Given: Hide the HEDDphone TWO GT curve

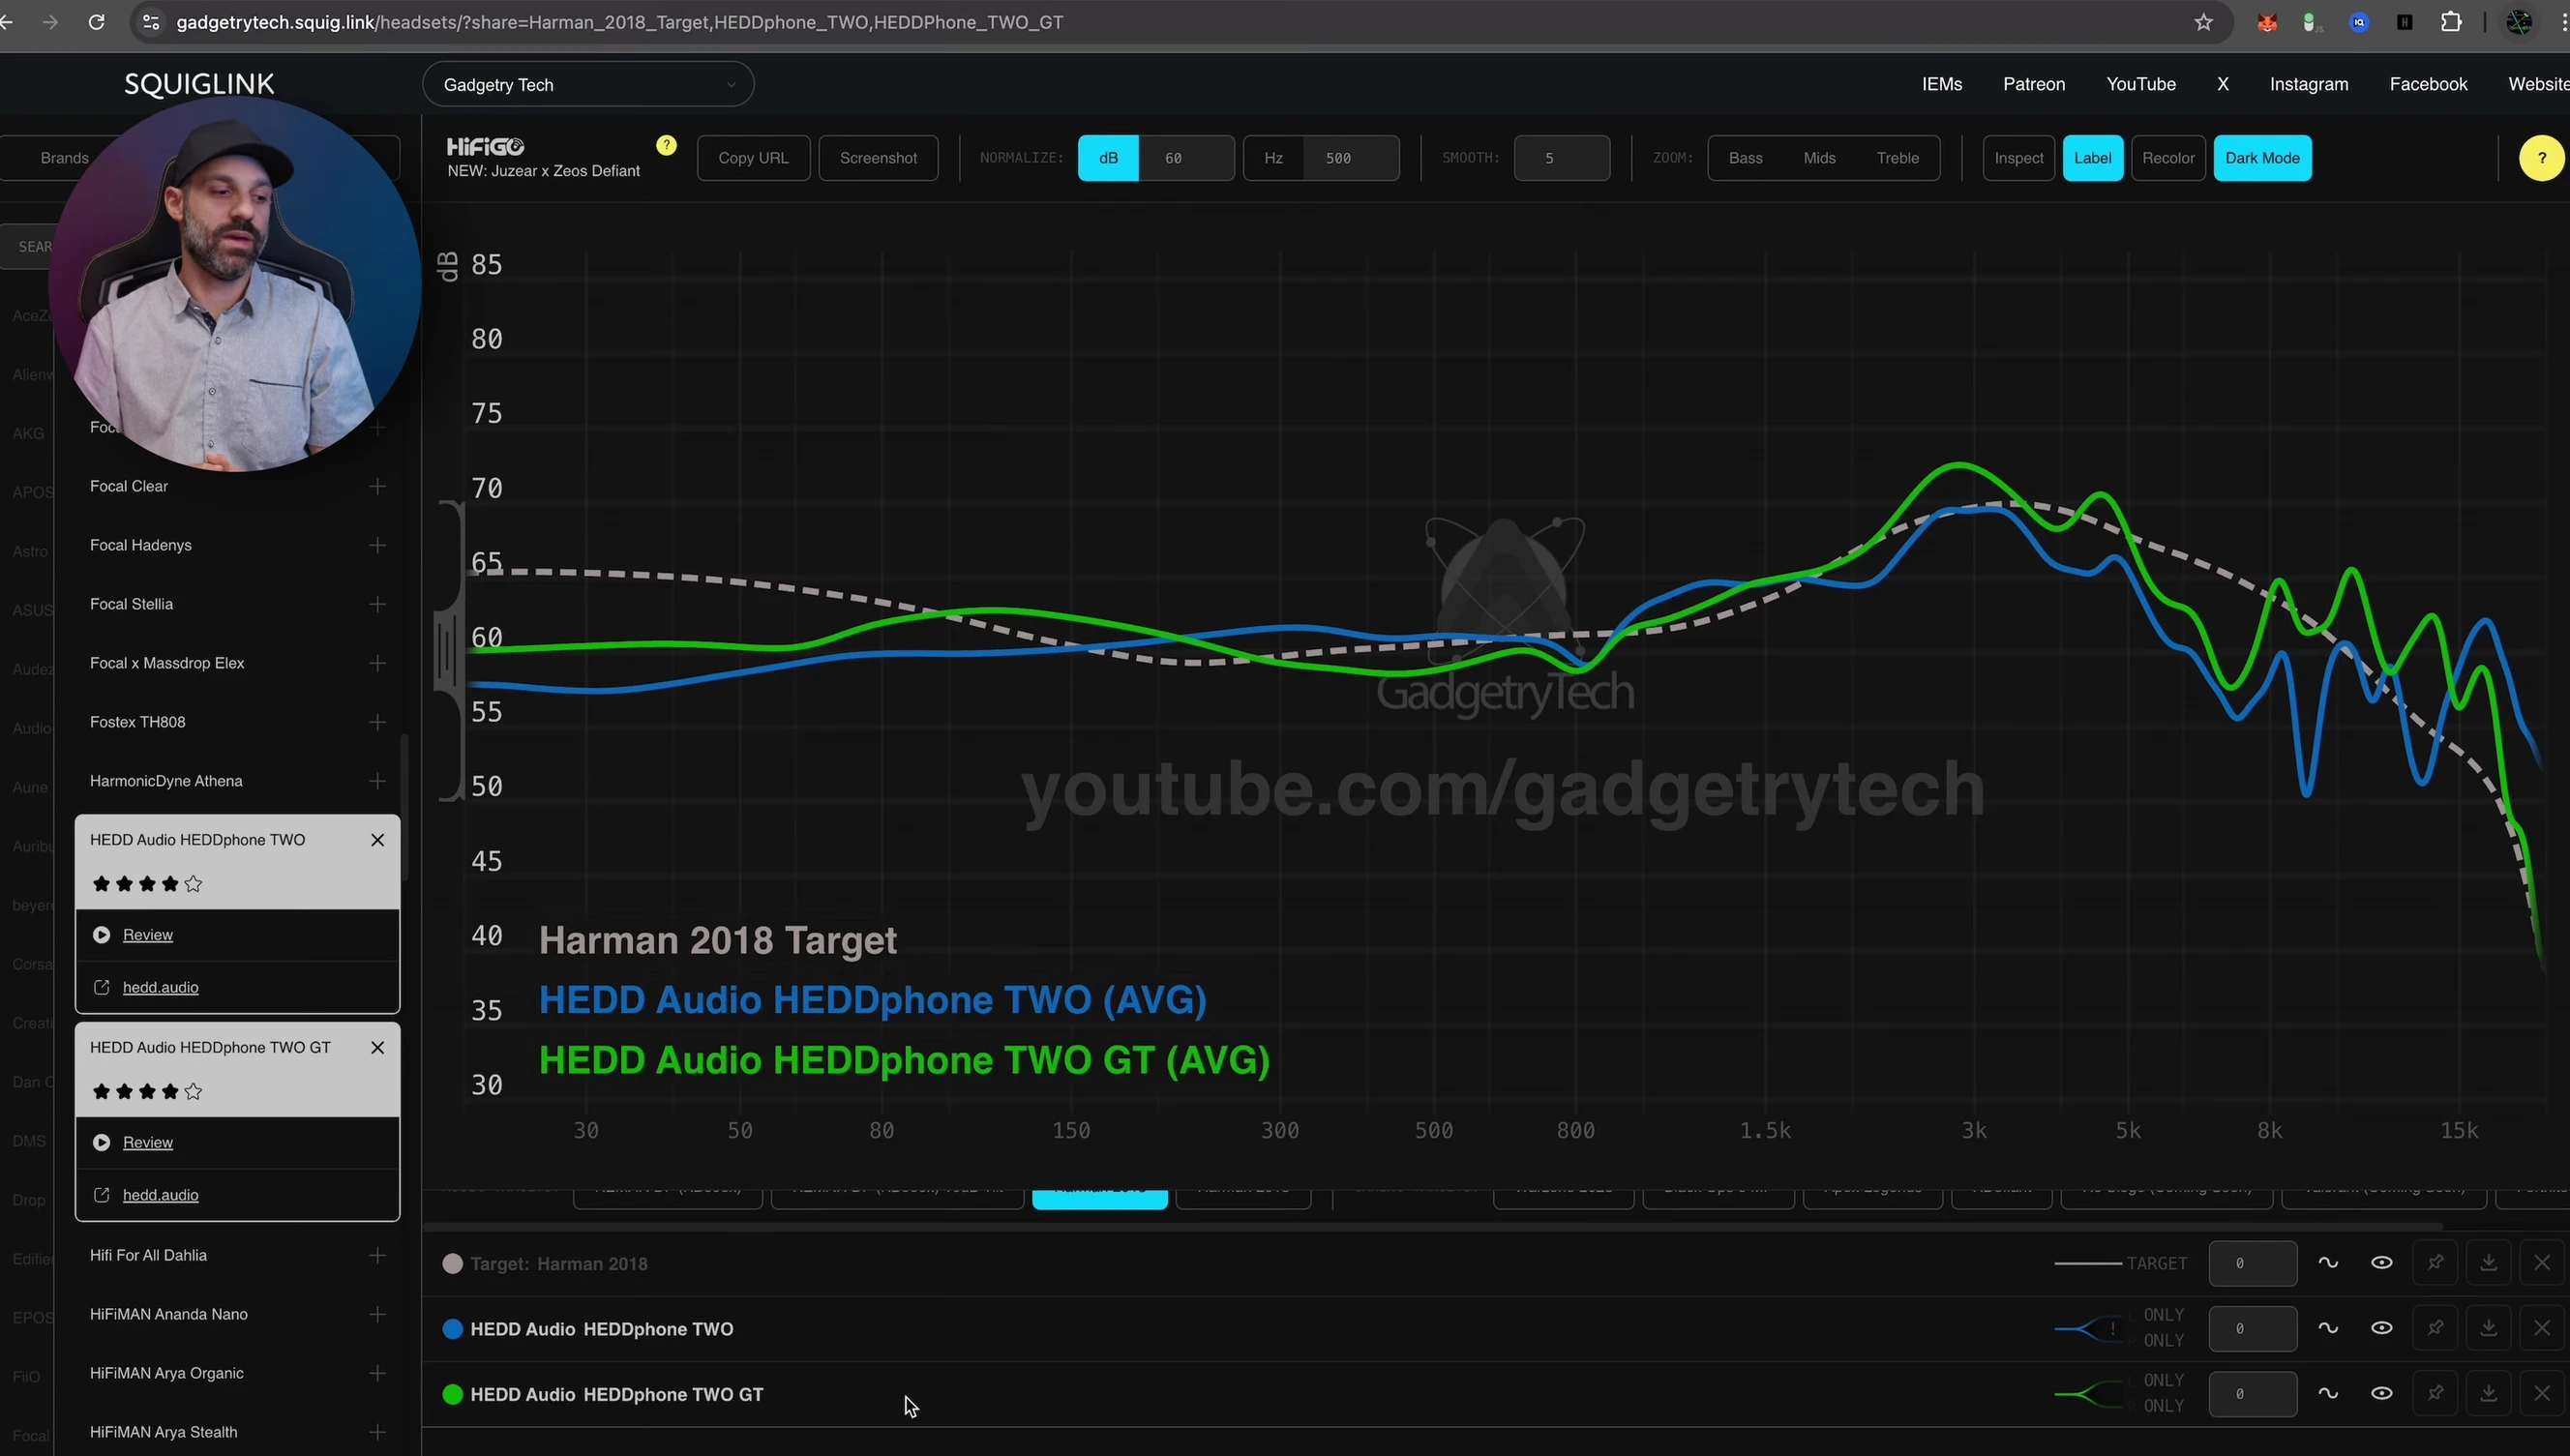Looking at the screenshot, I should (x=2381, y=1393).
